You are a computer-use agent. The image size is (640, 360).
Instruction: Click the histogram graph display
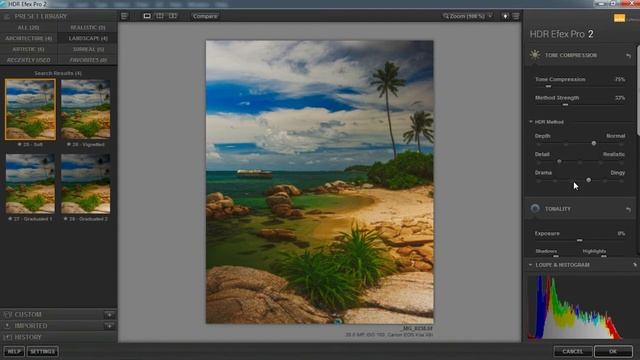(x=575, y=307)
